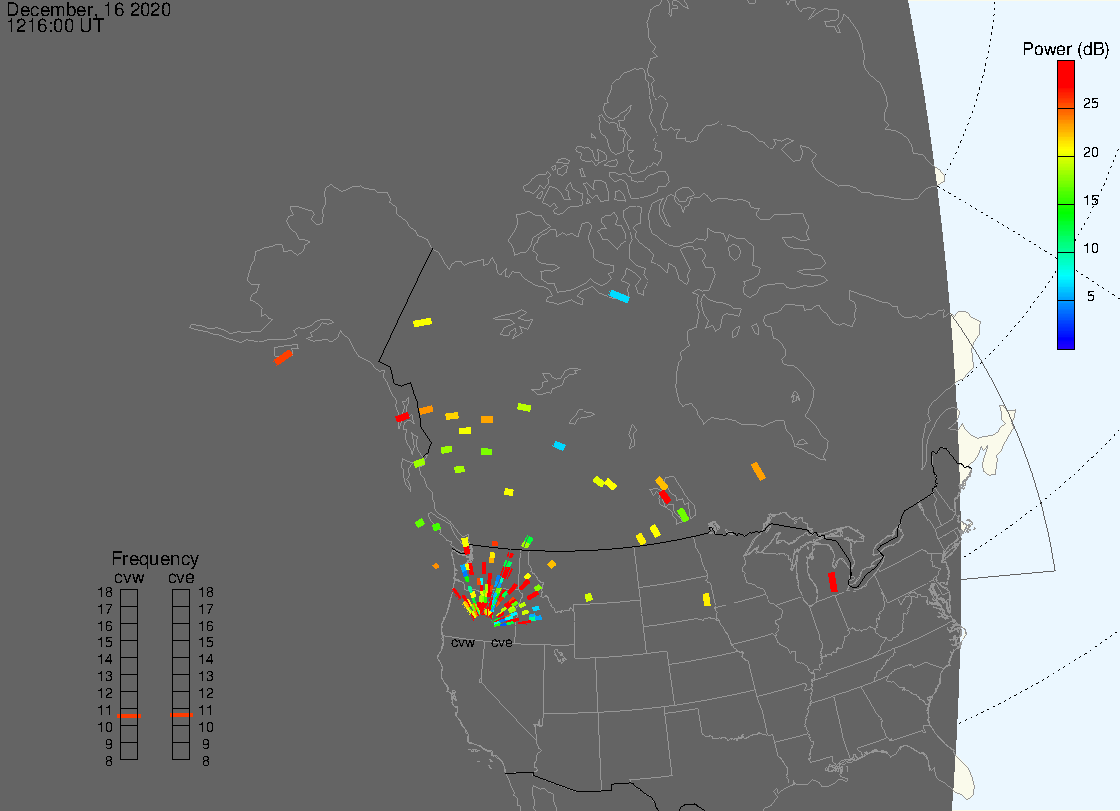Select the cyan echo marker in the Arctic islands

click(619, 297)
